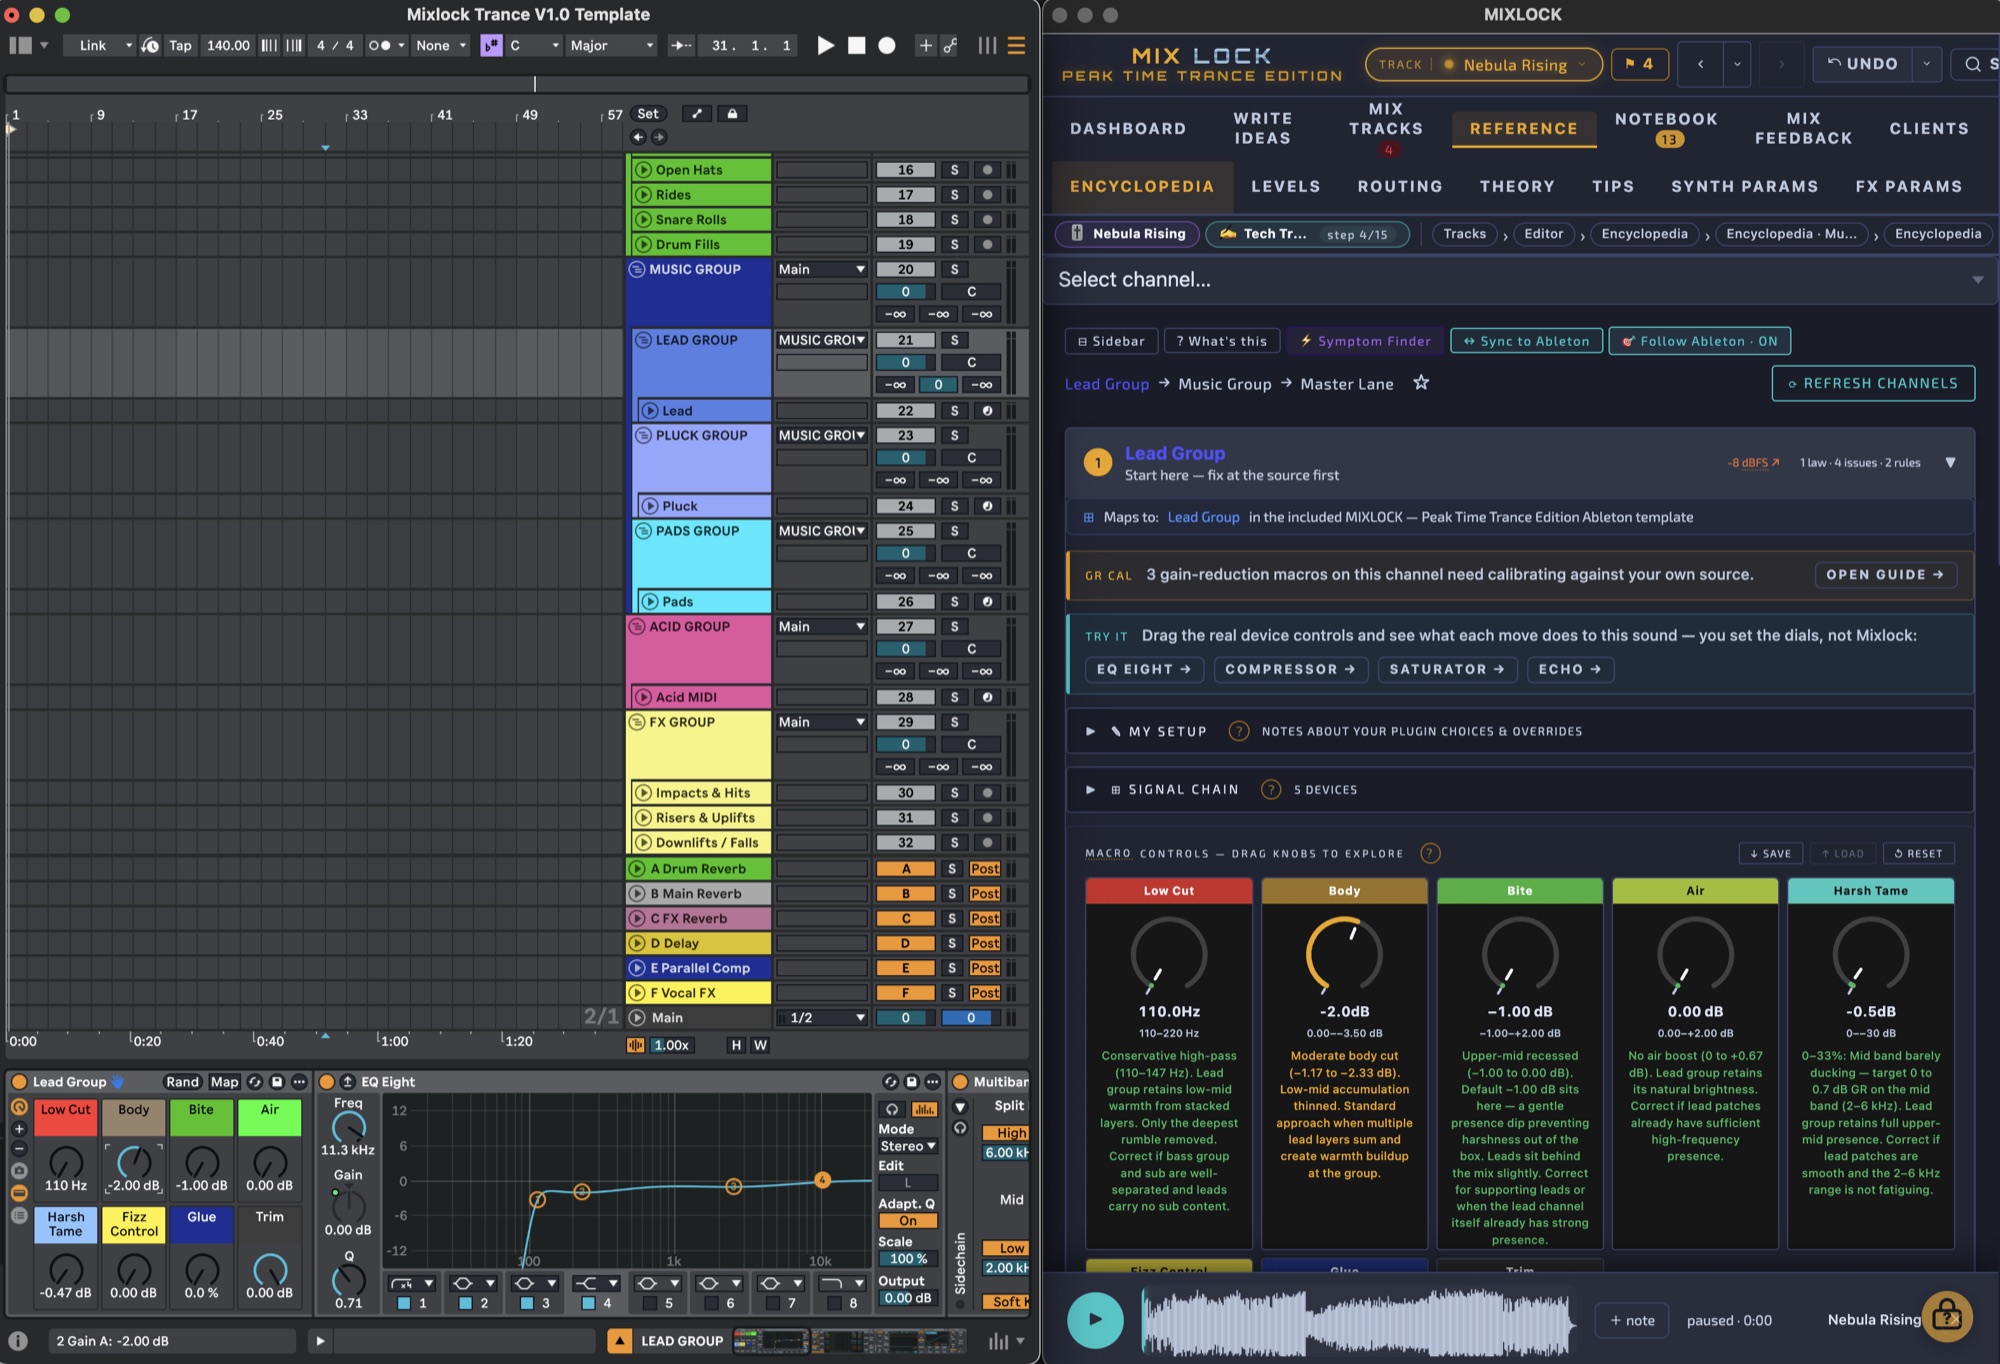The width and height of the screenshot is (2000, 1364).
Task: Solo the D Delay return track
Action: tap(952, 943)
